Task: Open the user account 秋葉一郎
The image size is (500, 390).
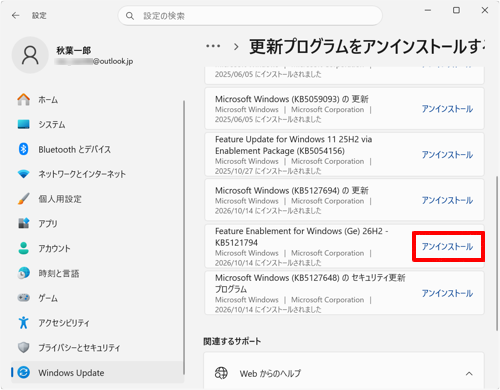Action: click(74, 50)
